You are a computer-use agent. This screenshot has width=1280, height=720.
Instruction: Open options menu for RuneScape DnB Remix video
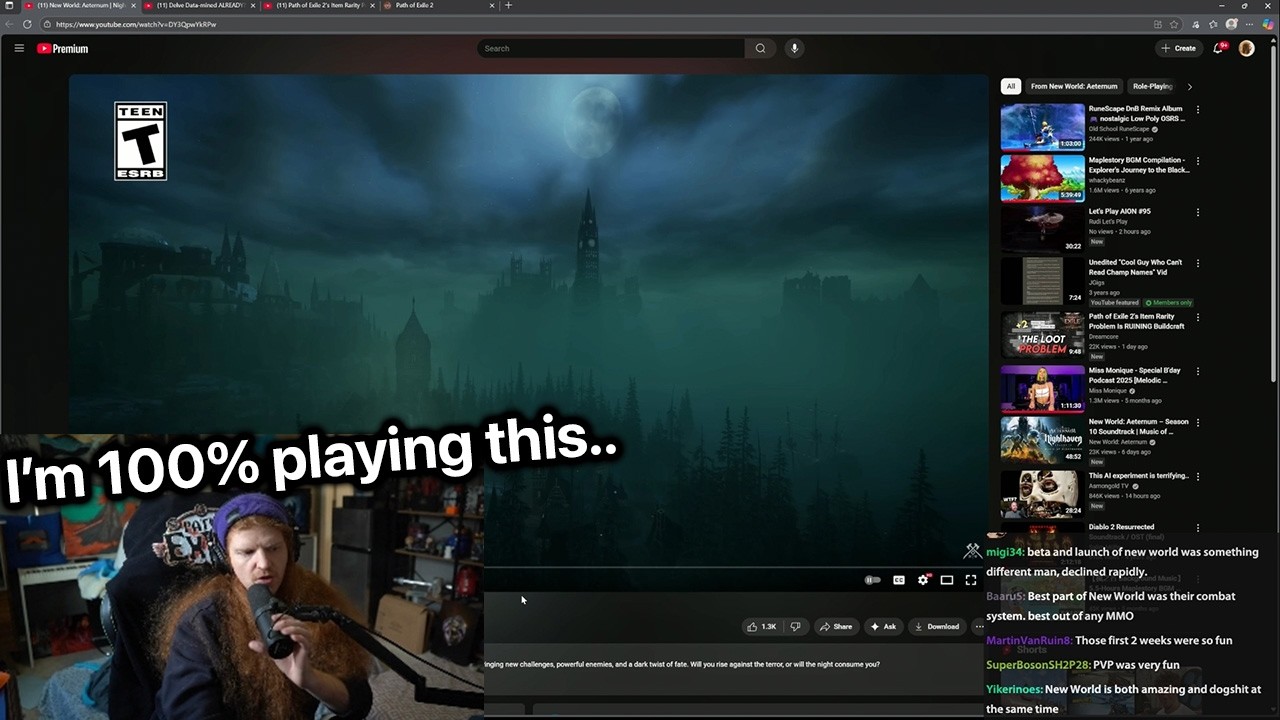click(1198, 109)
